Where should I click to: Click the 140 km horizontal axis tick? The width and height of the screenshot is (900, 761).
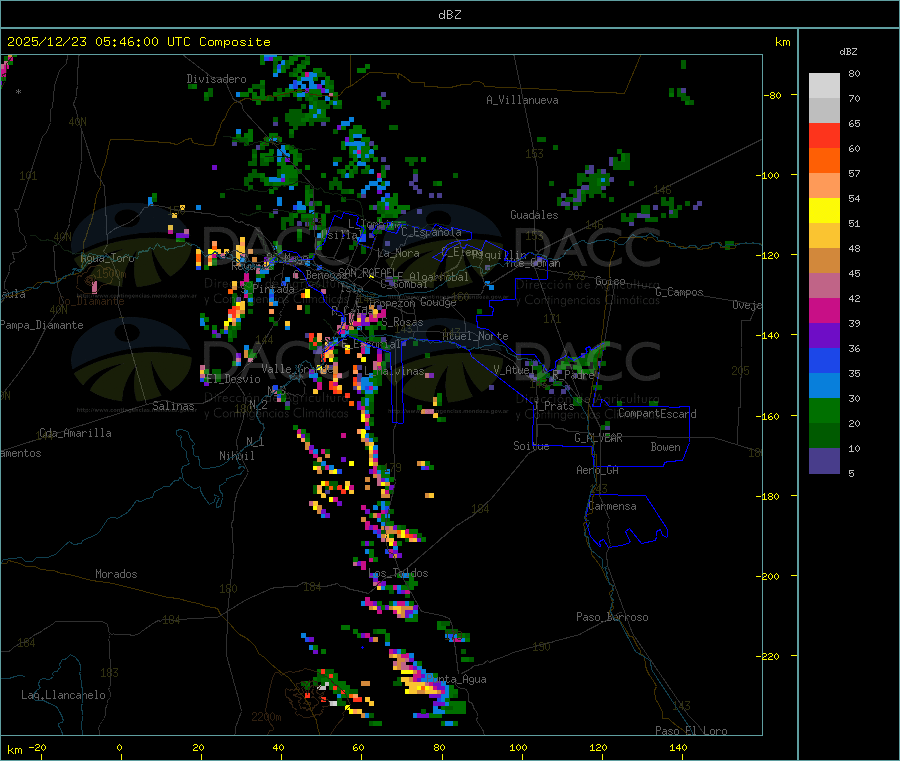(678, 747)
